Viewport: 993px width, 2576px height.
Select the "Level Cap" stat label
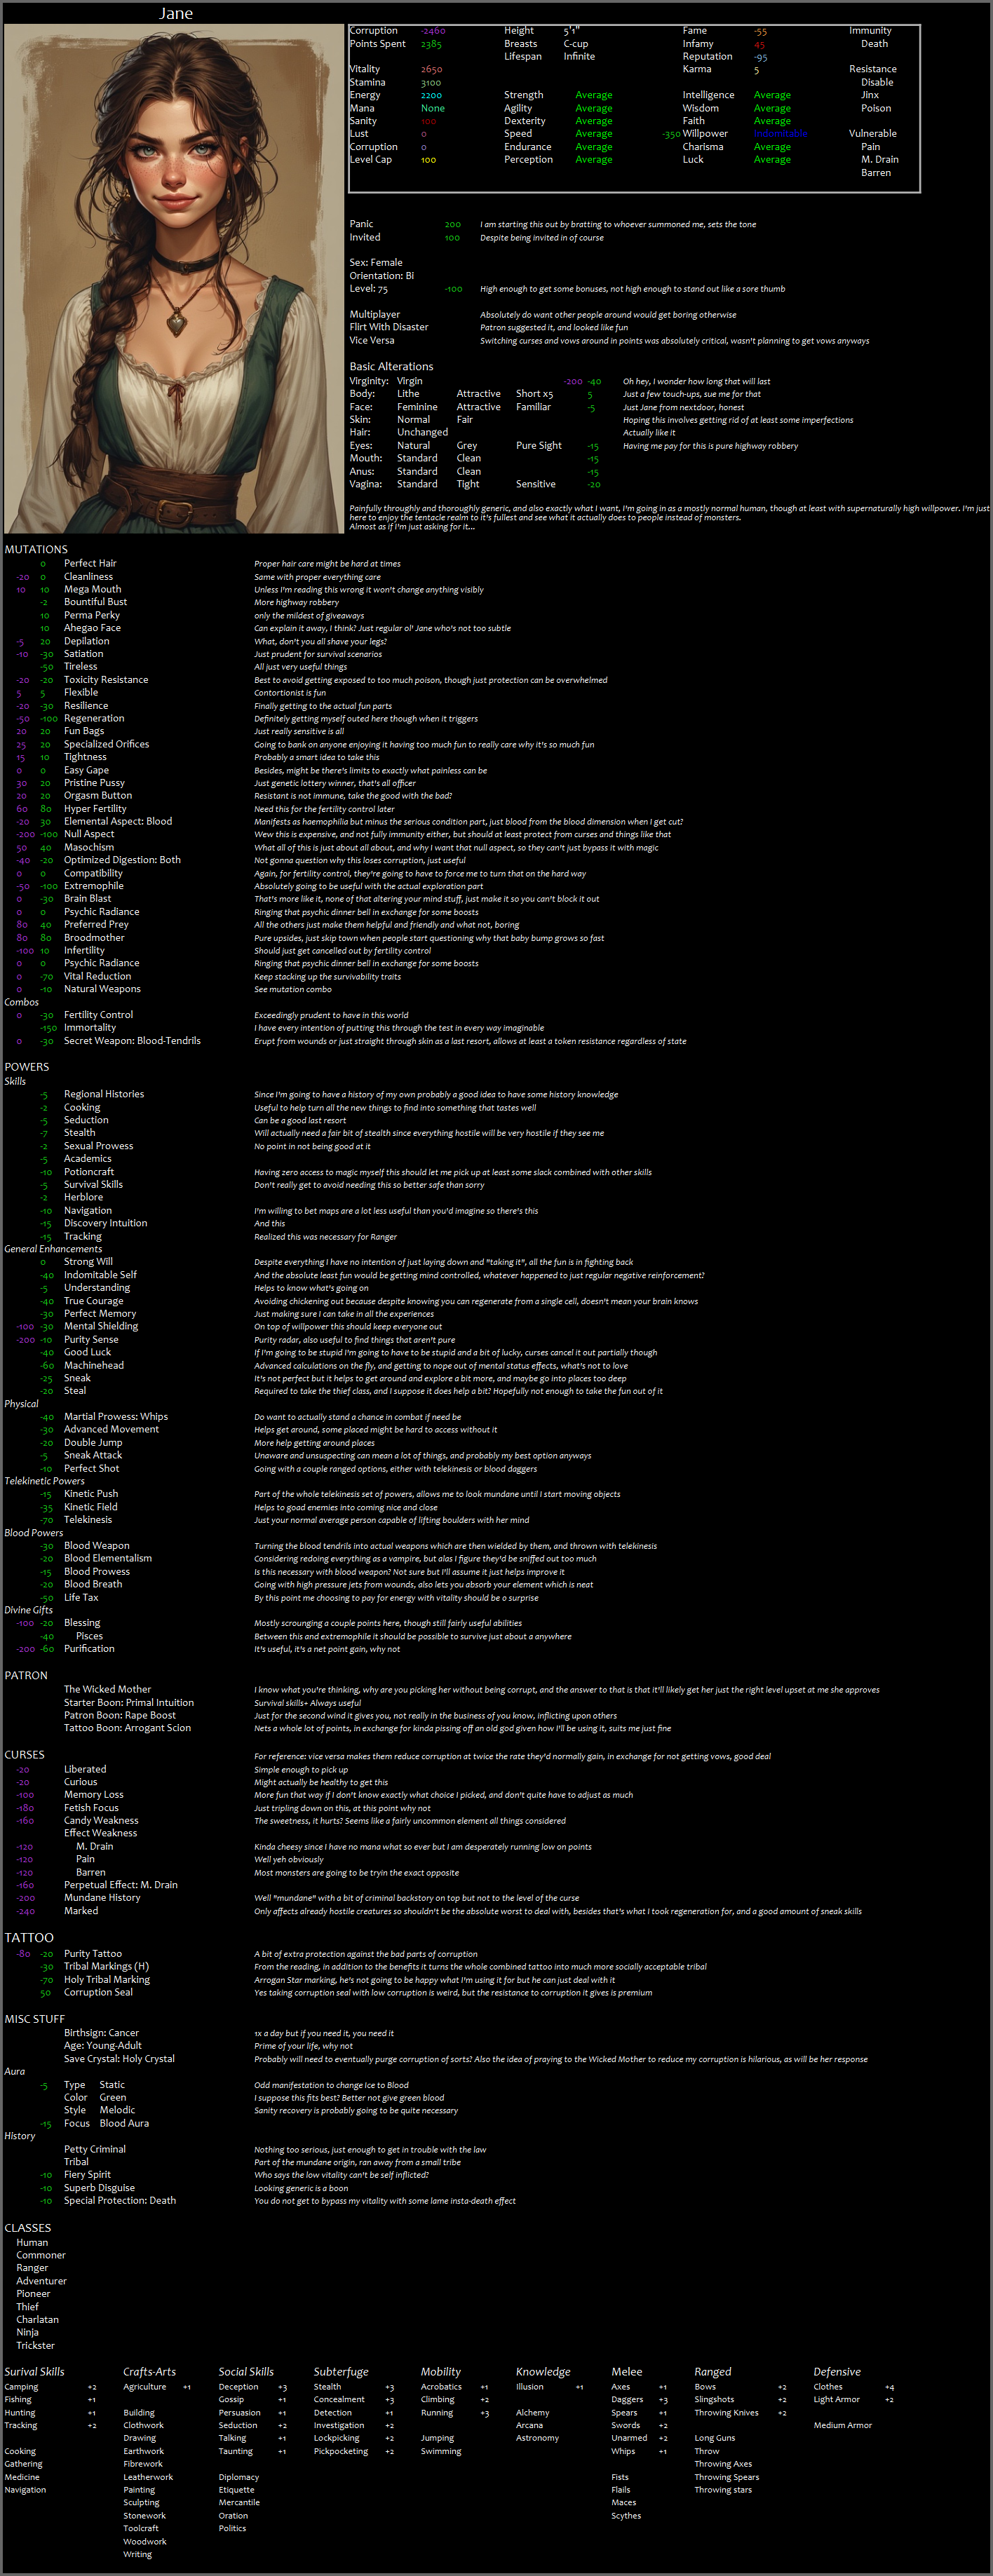pyautogui.click(x=371, y=160)
